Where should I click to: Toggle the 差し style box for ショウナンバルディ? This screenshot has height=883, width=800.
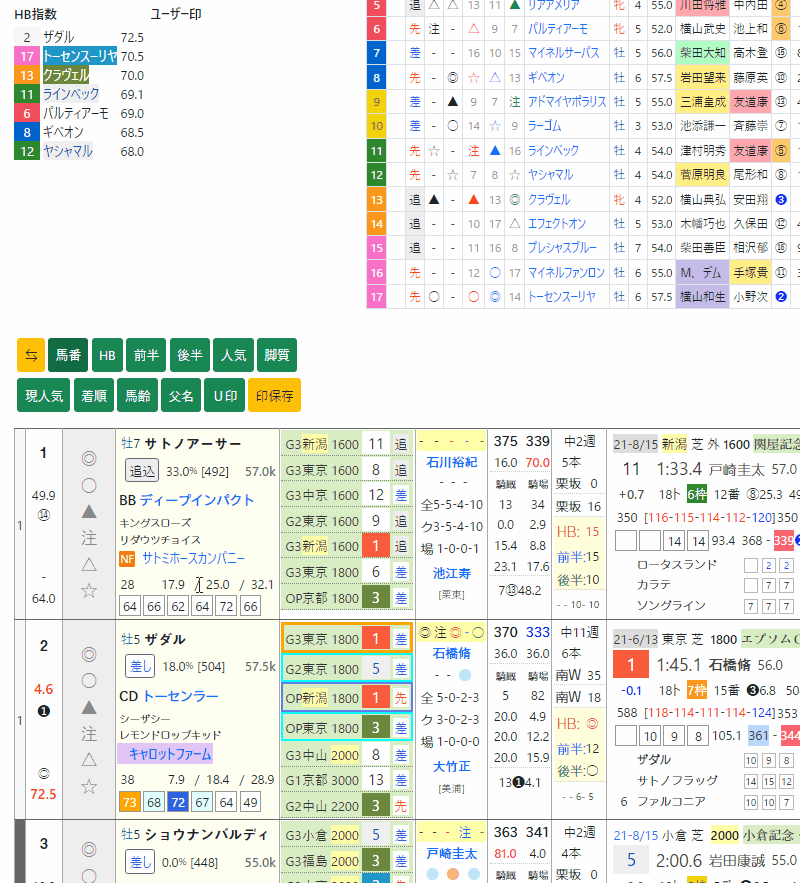(x=141, y=862)
